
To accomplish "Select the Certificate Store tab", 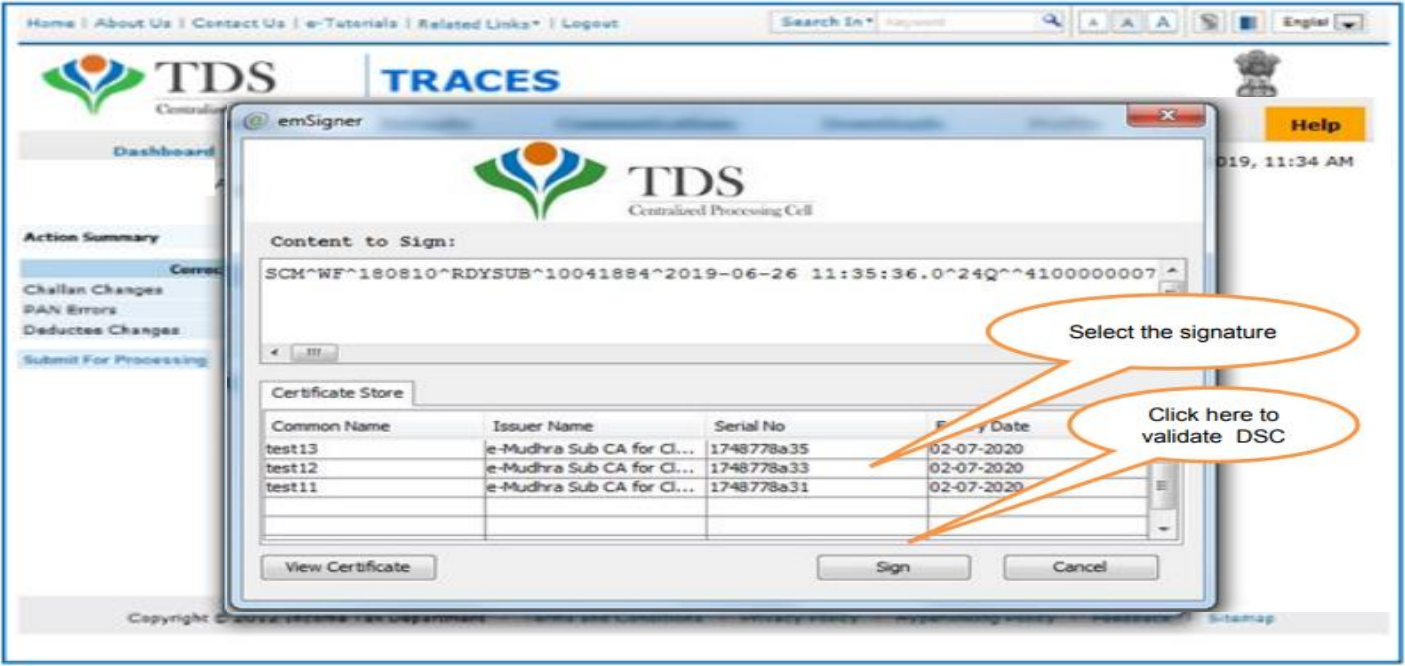I will click(337, 393).
